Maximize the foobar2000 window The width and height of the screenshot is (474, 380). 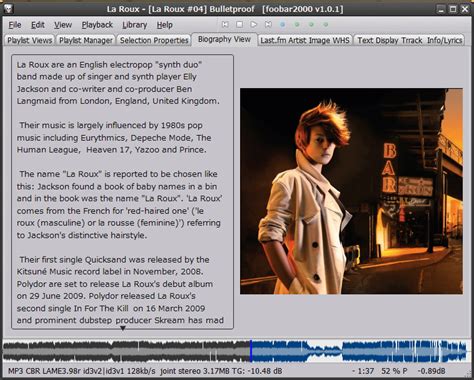[453, 9]
